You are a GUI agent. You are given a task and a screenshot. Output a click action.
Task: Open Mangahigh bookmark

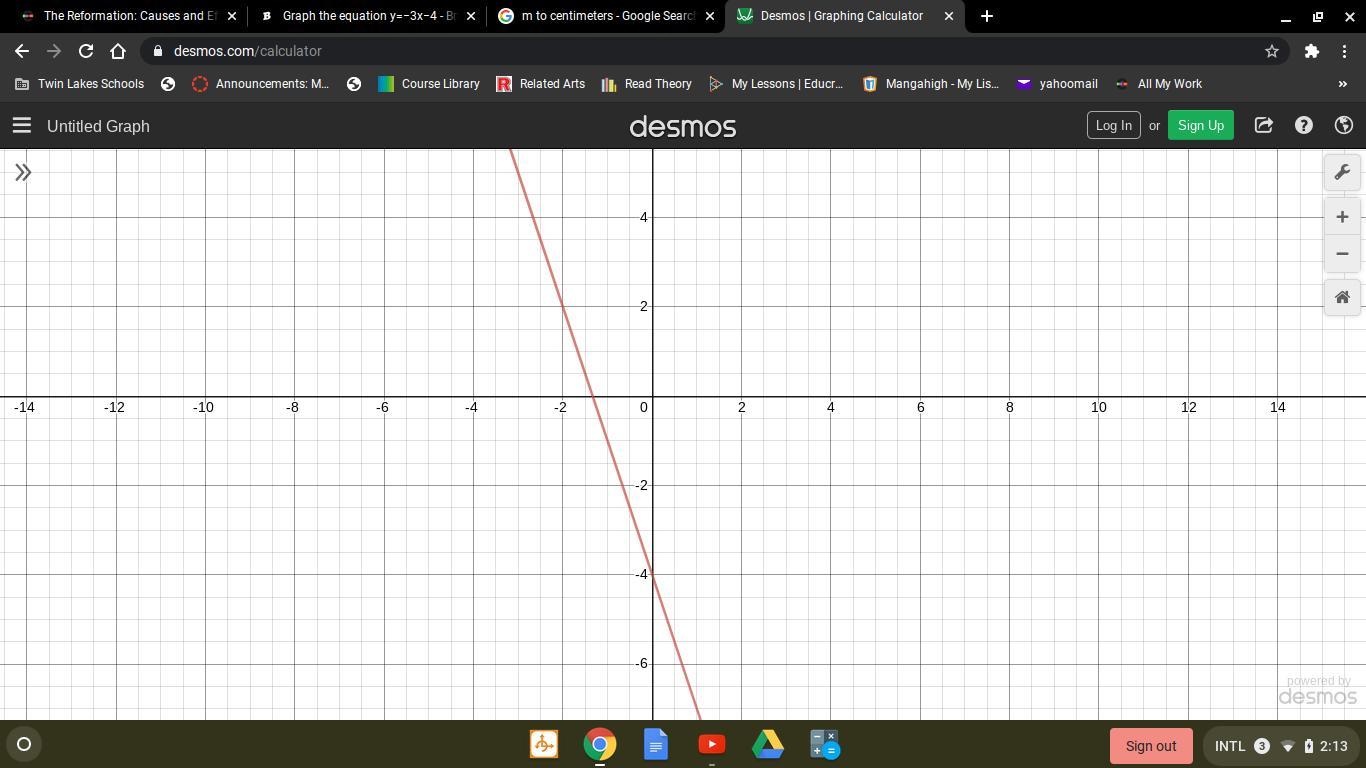click(x=931, y=84)
